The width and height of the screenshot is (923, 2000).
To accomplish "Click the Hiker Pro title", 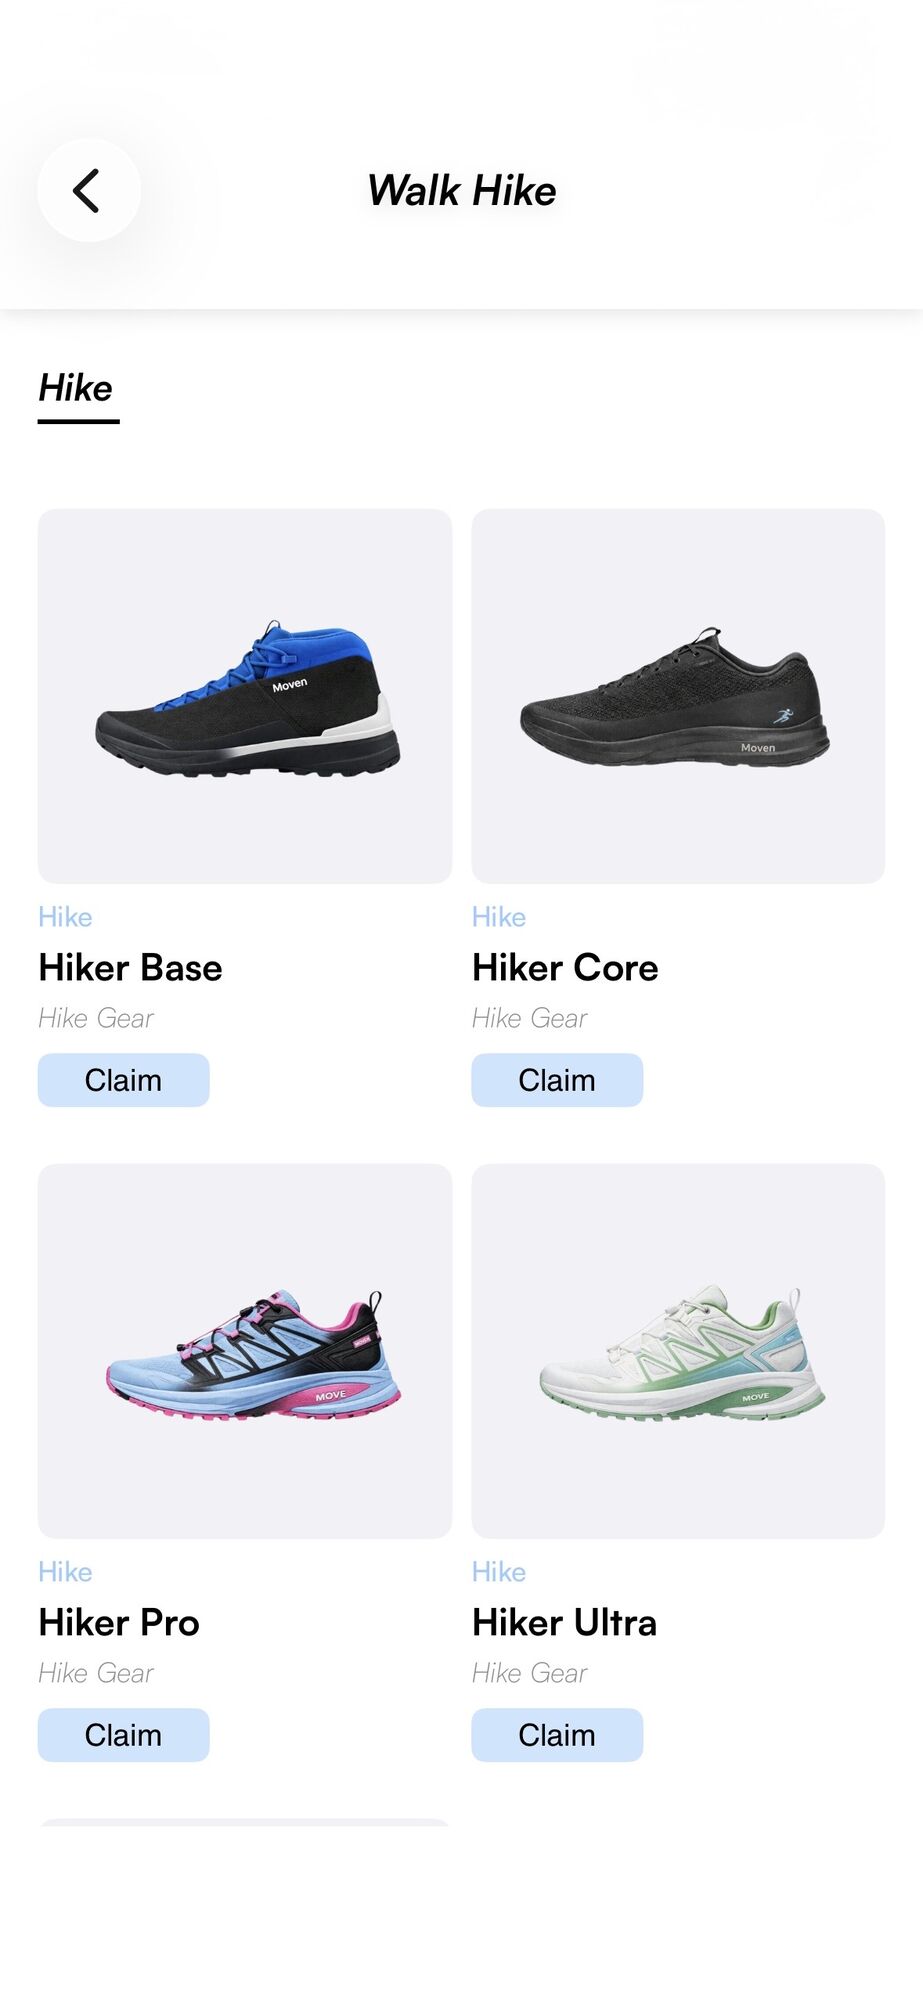I will [x=119, y=1623].
